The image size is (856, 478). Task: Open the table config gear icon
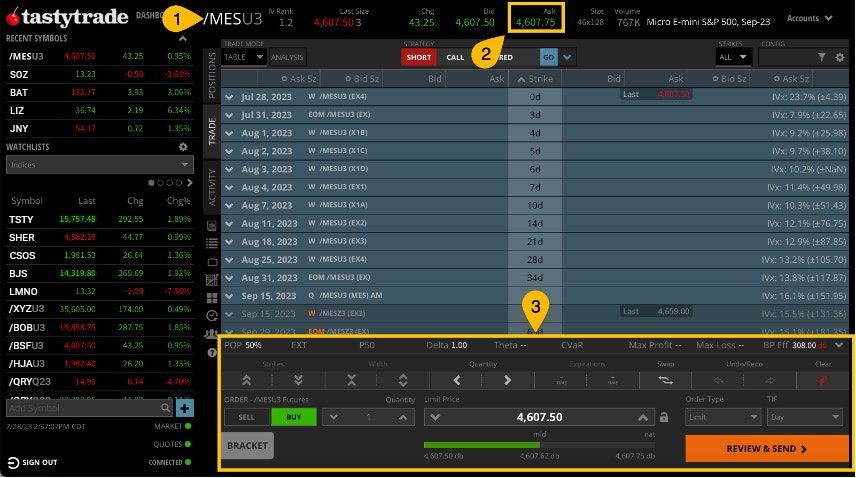click(x=840, y=57)
